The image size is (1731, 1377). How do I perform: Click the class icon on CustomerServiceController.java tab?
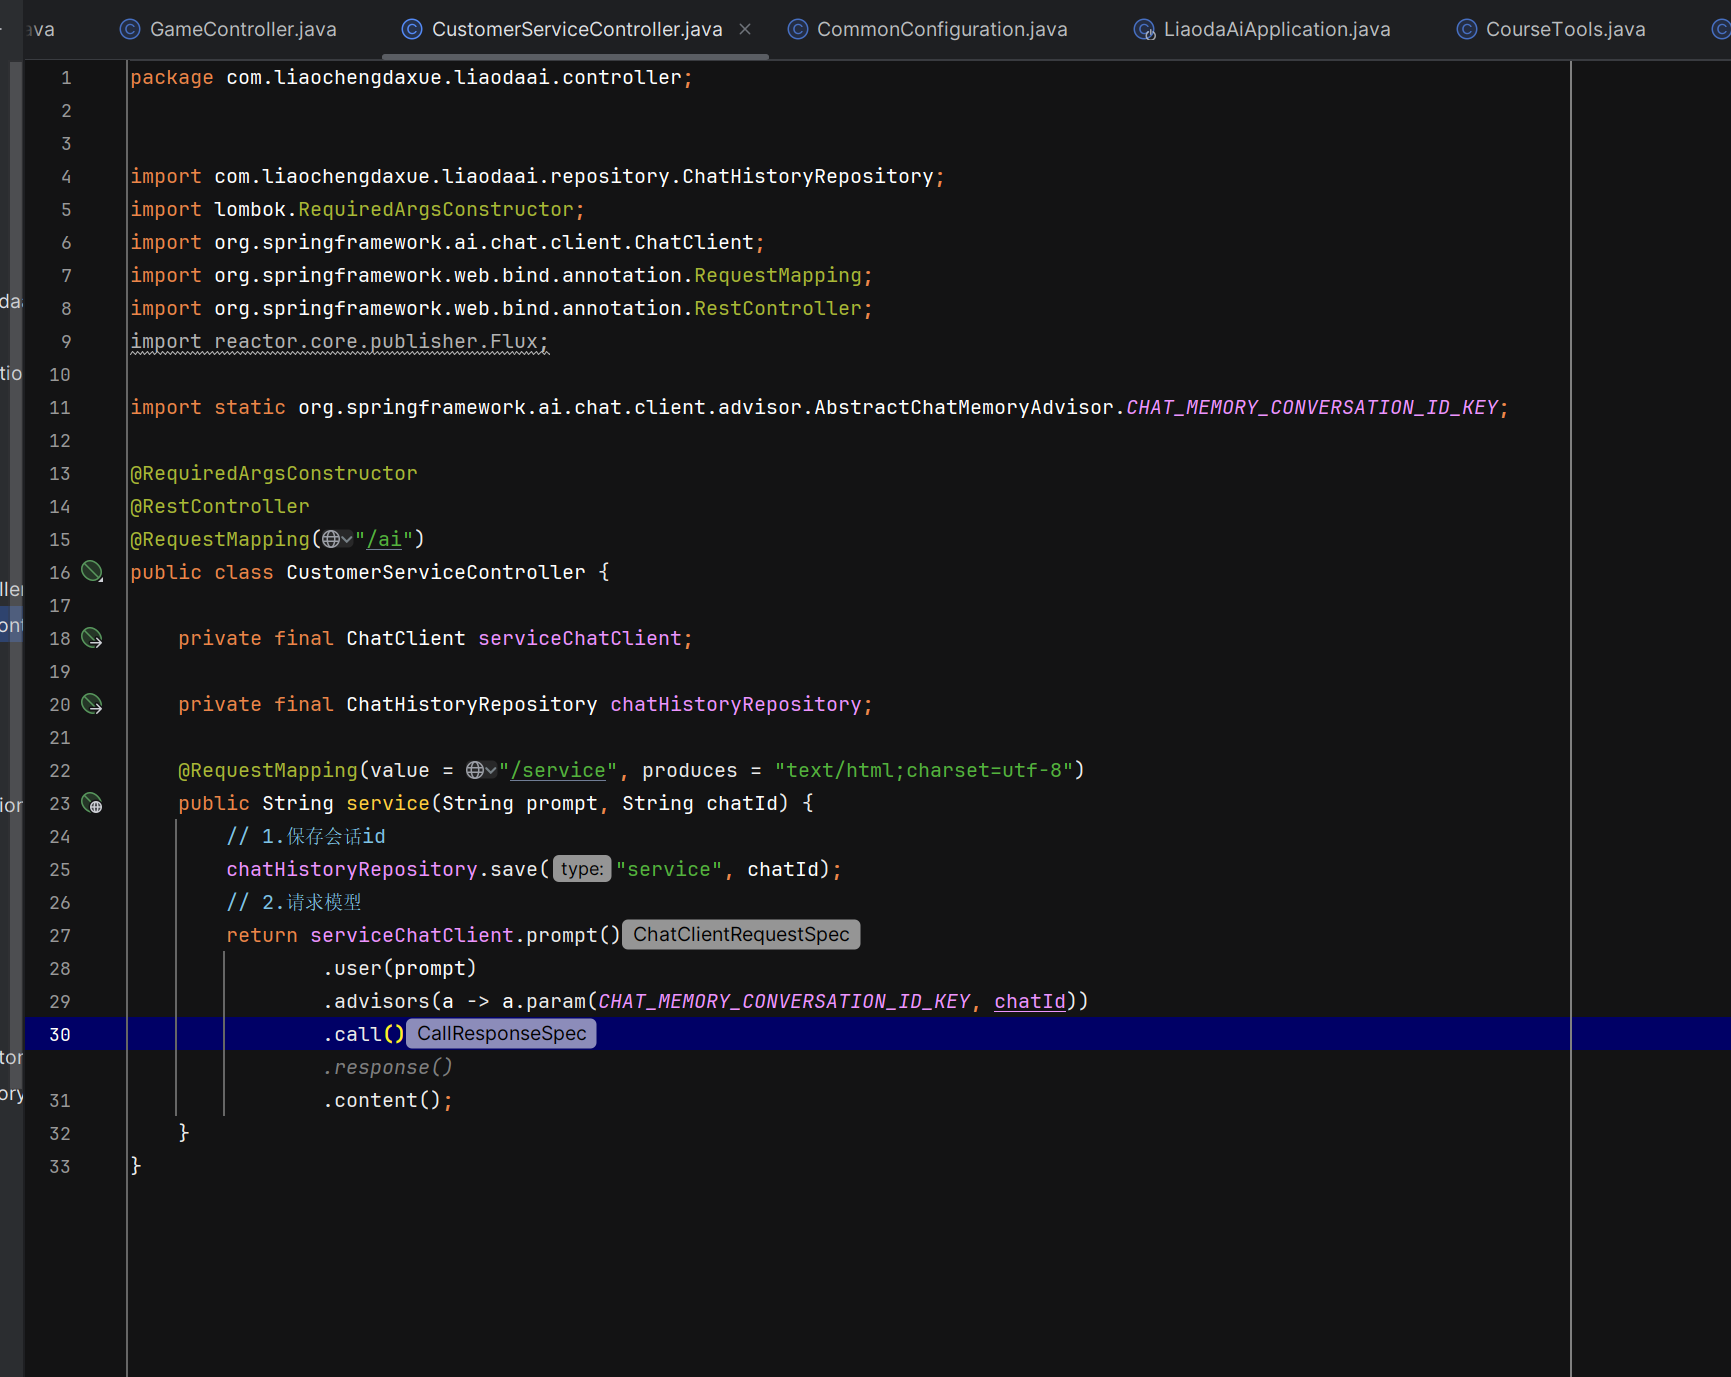(x=411, y=29)
